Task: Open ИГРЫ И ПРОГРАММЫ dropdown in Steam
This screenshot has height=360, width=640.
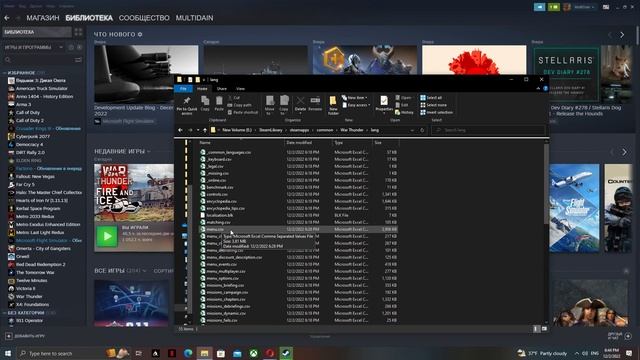Action: click(x=61, y=47)
